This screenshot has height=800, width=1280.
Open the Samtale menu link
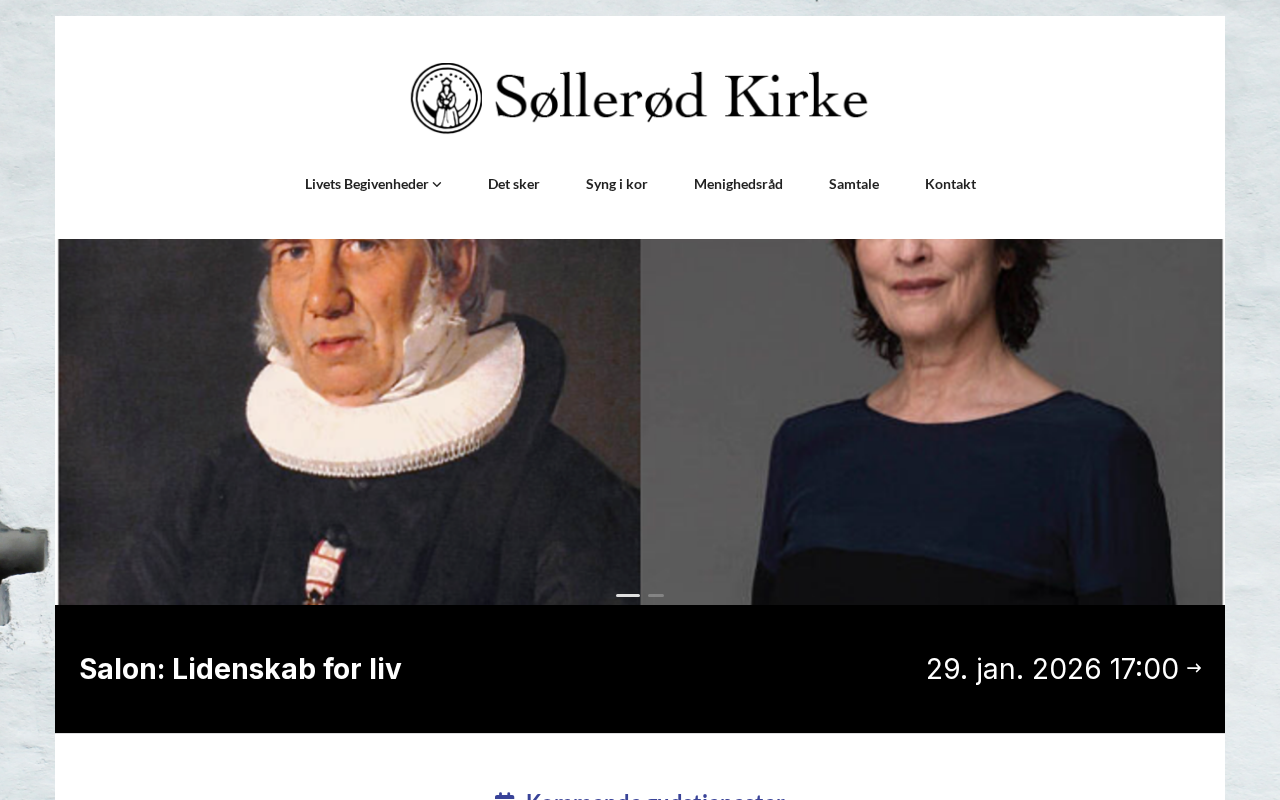tap(854, 184)
